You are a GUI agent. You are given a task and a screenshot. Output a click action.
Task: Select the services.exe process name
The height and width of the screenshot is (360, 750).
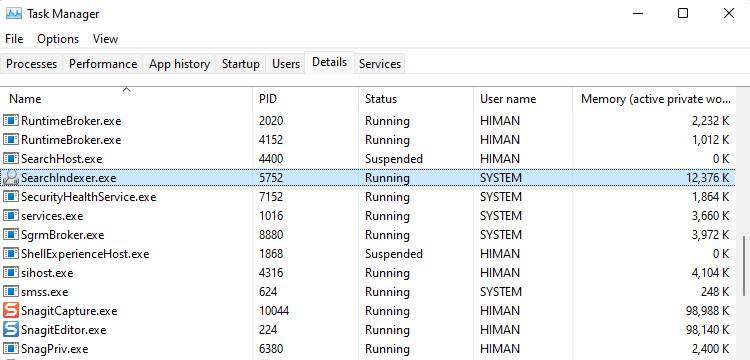[x=52, y=216]
